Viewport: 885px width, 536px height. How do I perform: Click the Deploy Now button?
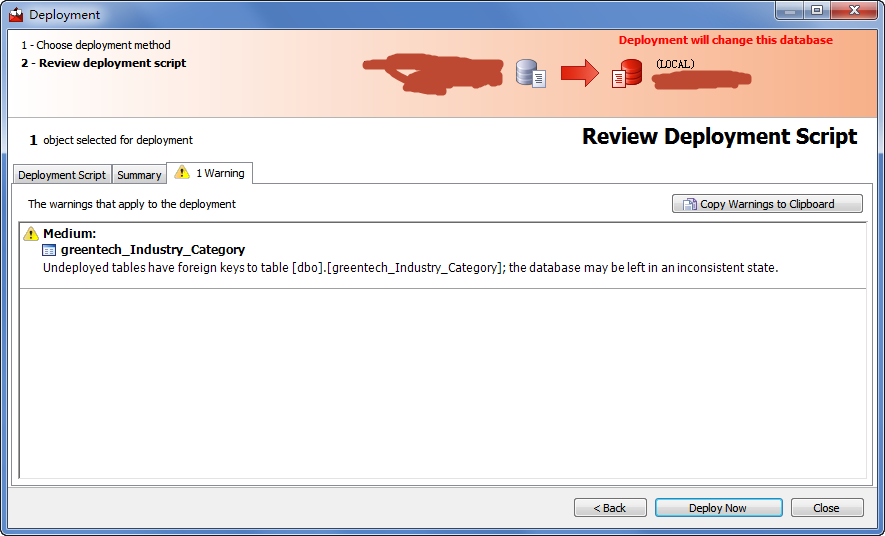click(x=718, y=508)
